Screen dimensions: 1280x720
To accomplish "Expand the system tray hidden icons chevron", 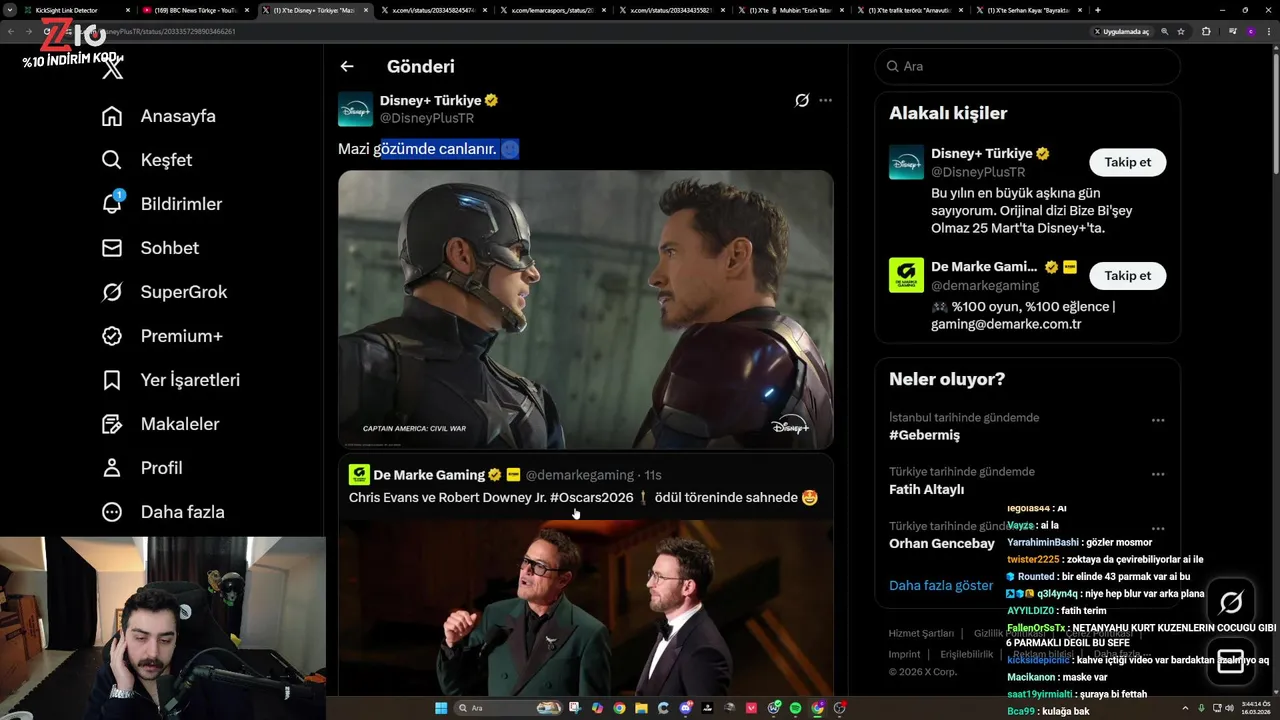I will pyautogui.click(x=1185, y=708).
